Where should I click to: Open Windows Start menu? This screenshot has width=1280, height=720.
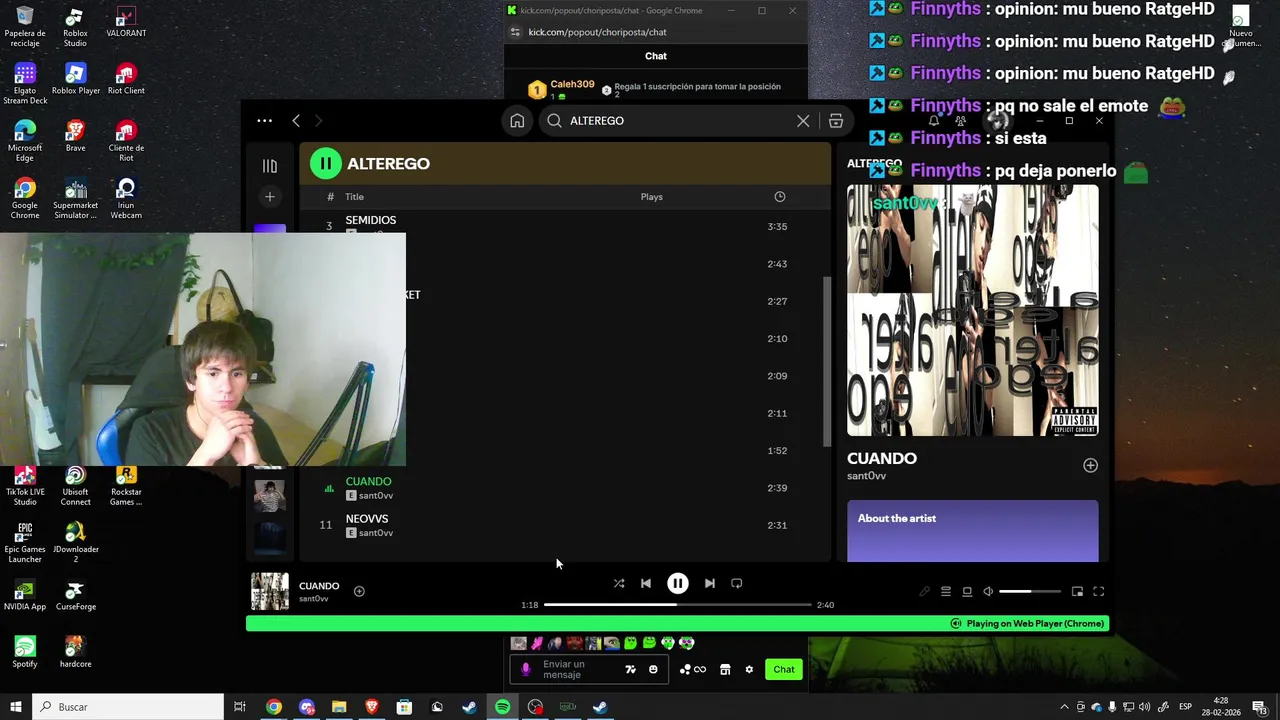tap(16, 707)
